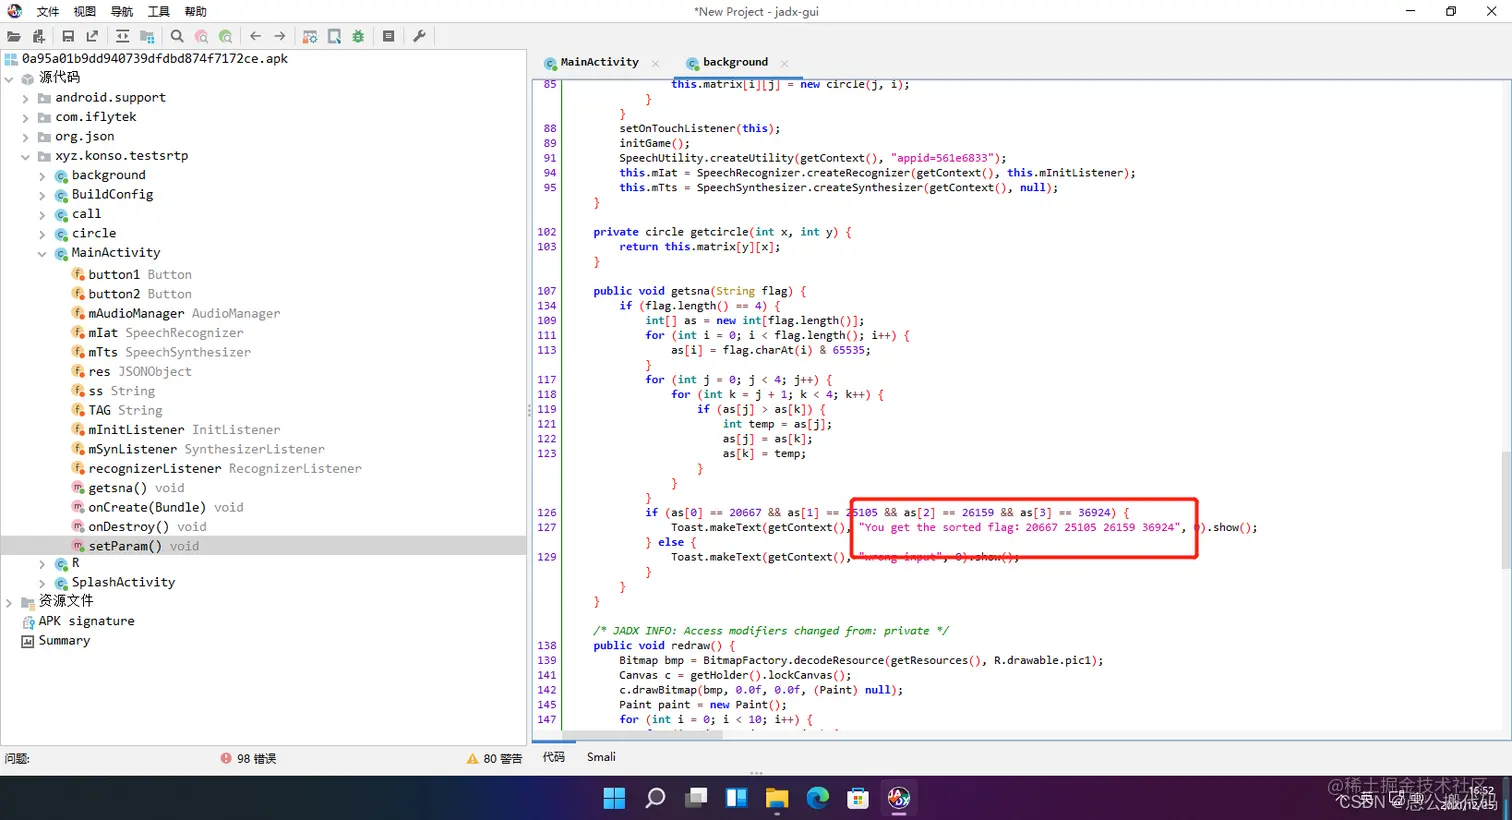Switch to the background editor tab
This screenshot has height=820, width=1512.
click(735, 62)
